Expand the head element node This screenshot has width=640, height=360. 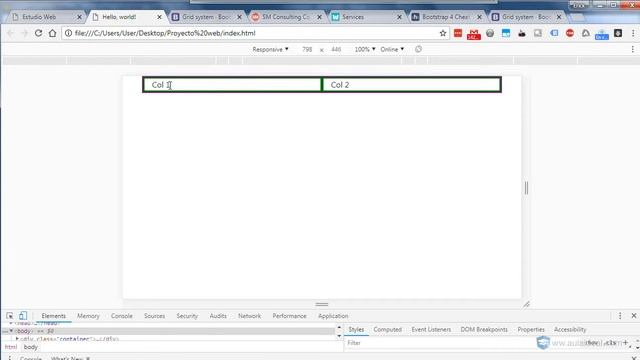tap(11, 323)
